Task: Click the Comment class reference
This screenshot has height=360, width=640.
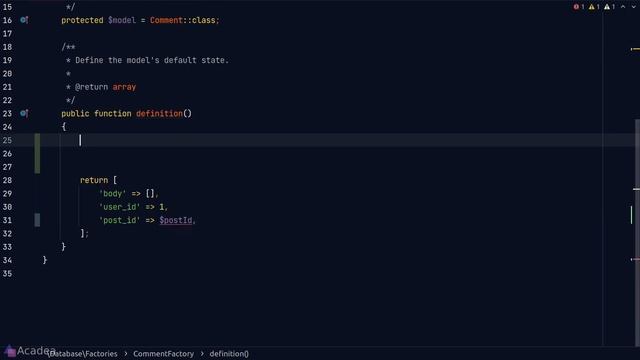Action: [167, 20]
